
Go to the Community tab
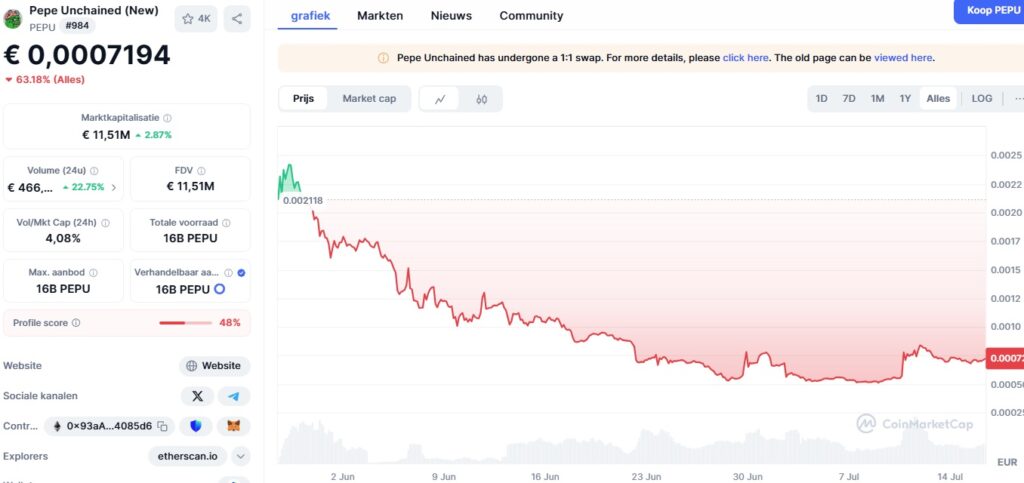coord(531,16)
